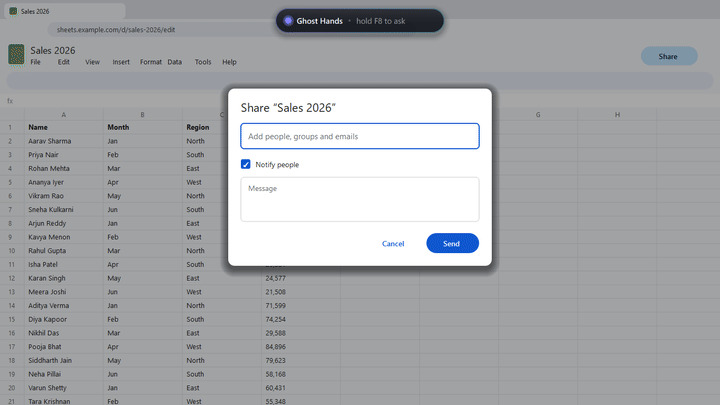This screenshot has width=720, height=405.
Task: Click the Sales 2026 document title
Action: pos(53,51)
